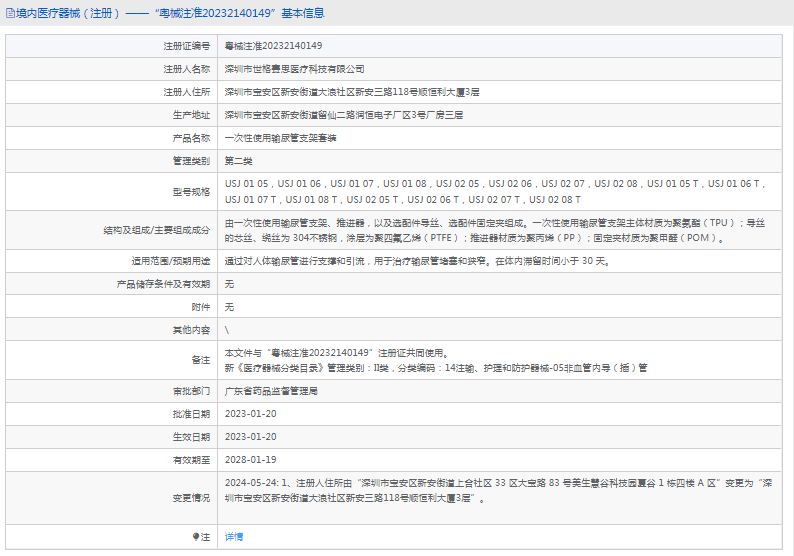Select the model list starting USJ 01 05

495,191
